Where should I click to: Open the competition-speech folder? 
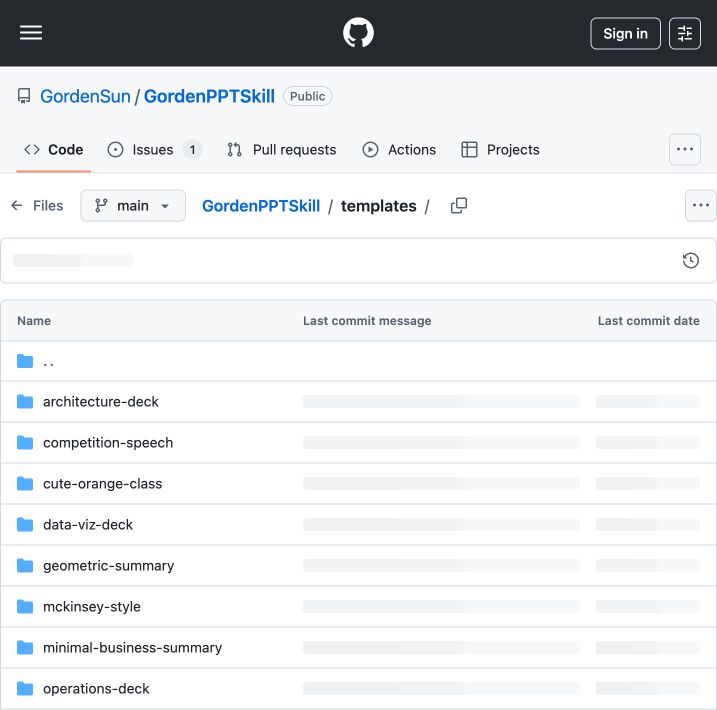click(108, 443)
